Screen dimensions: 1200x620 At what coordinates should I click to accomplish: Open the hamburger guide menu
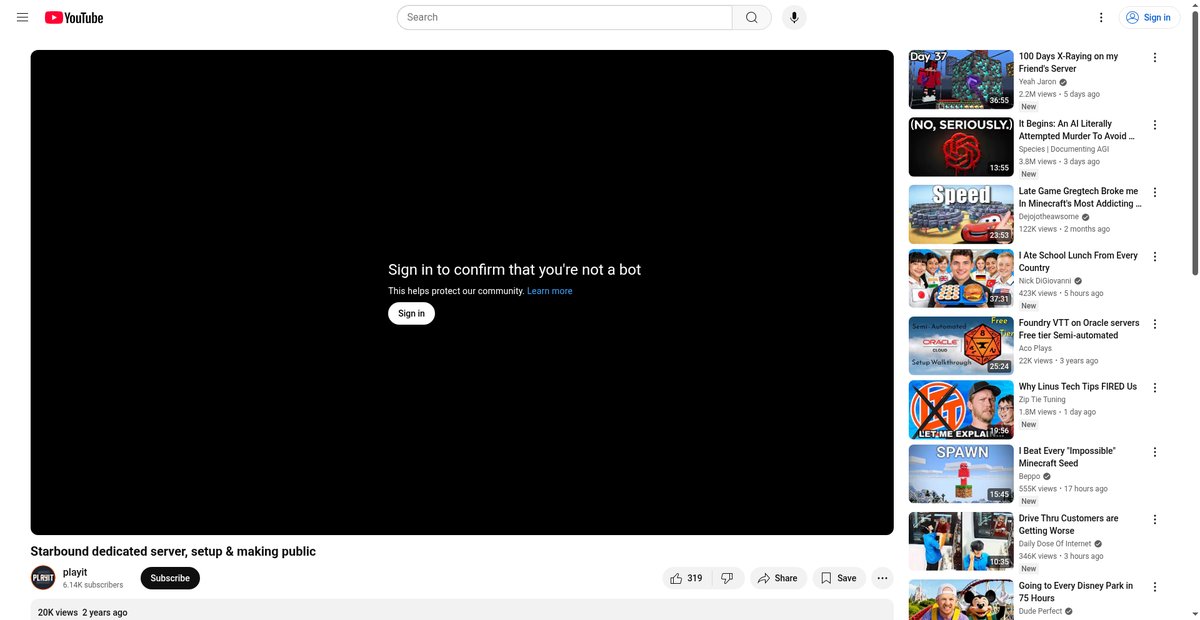(22, 17)
